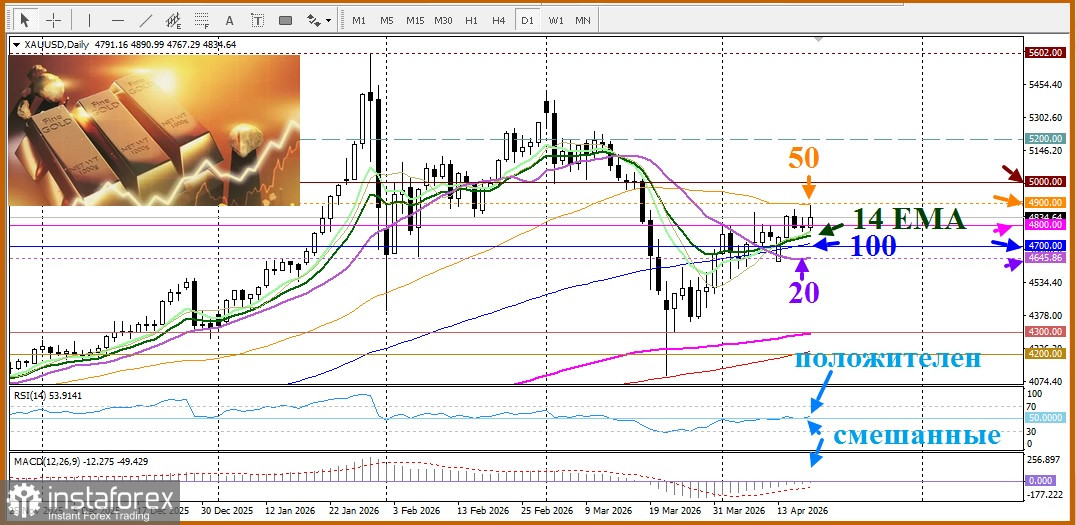Click the 4378.00 price scale value
The height and width of the screenshot is (525, 1076).
(x=1044, y=316)
